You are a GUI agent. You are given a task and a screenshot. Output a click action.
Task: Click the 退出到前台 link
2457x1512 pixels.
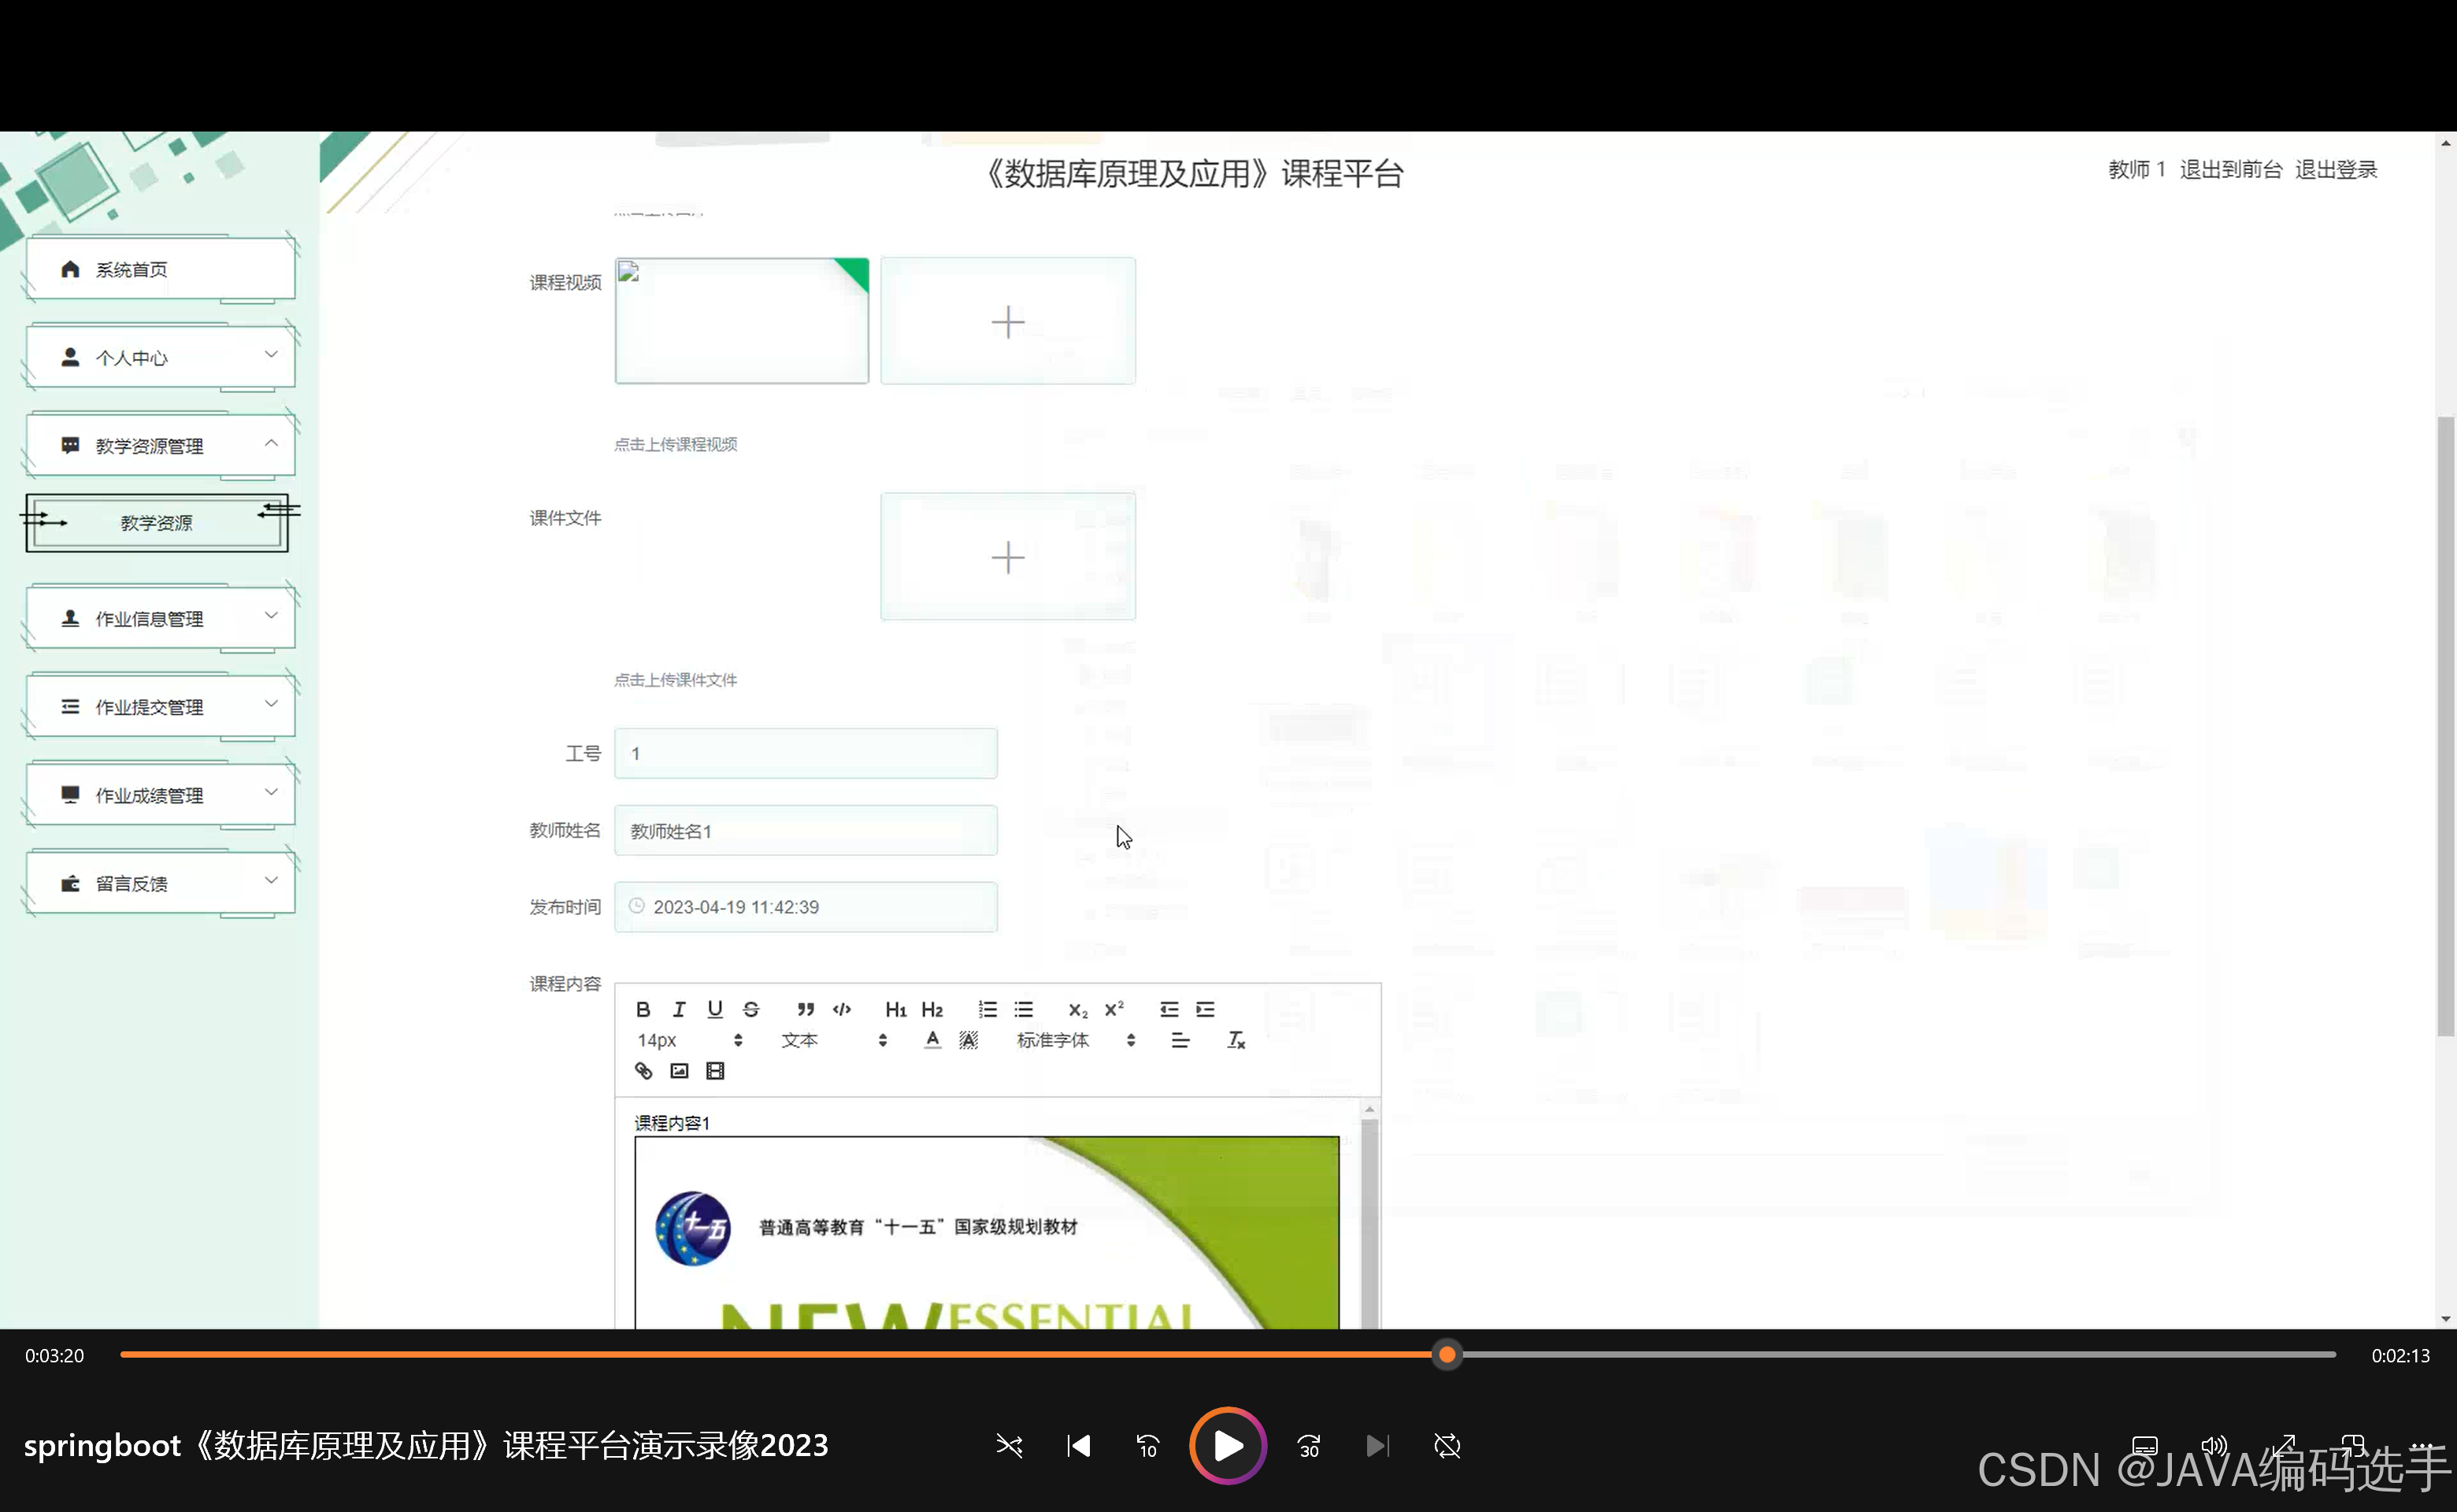[2230, 170]
